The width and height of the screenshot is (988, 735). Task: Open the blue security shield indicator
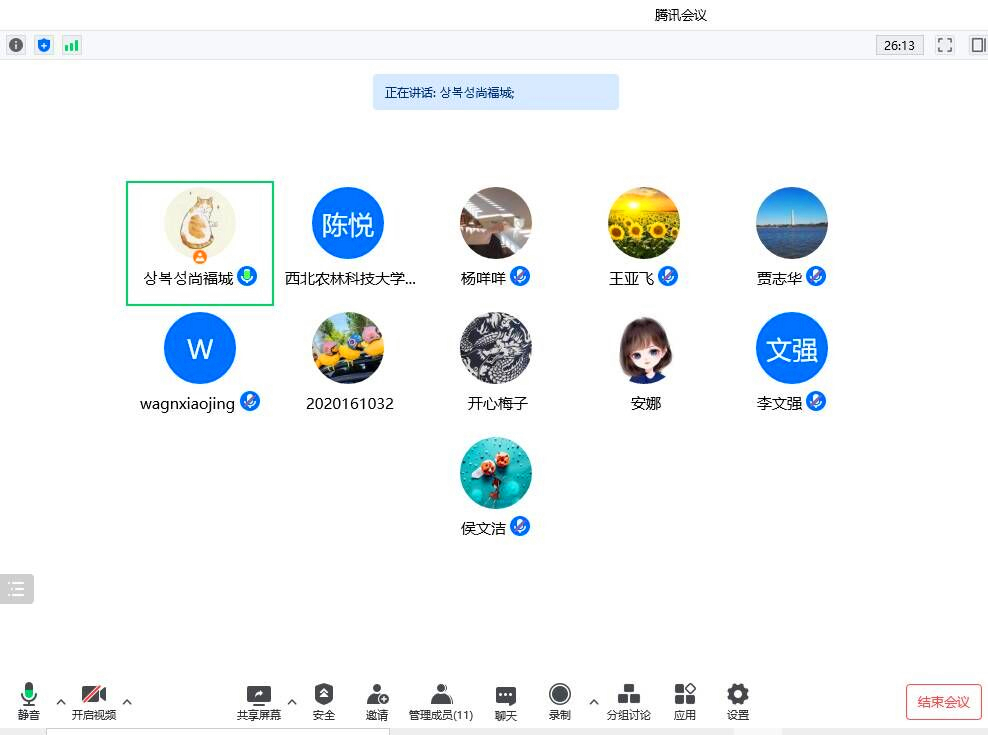coord(43,45)
